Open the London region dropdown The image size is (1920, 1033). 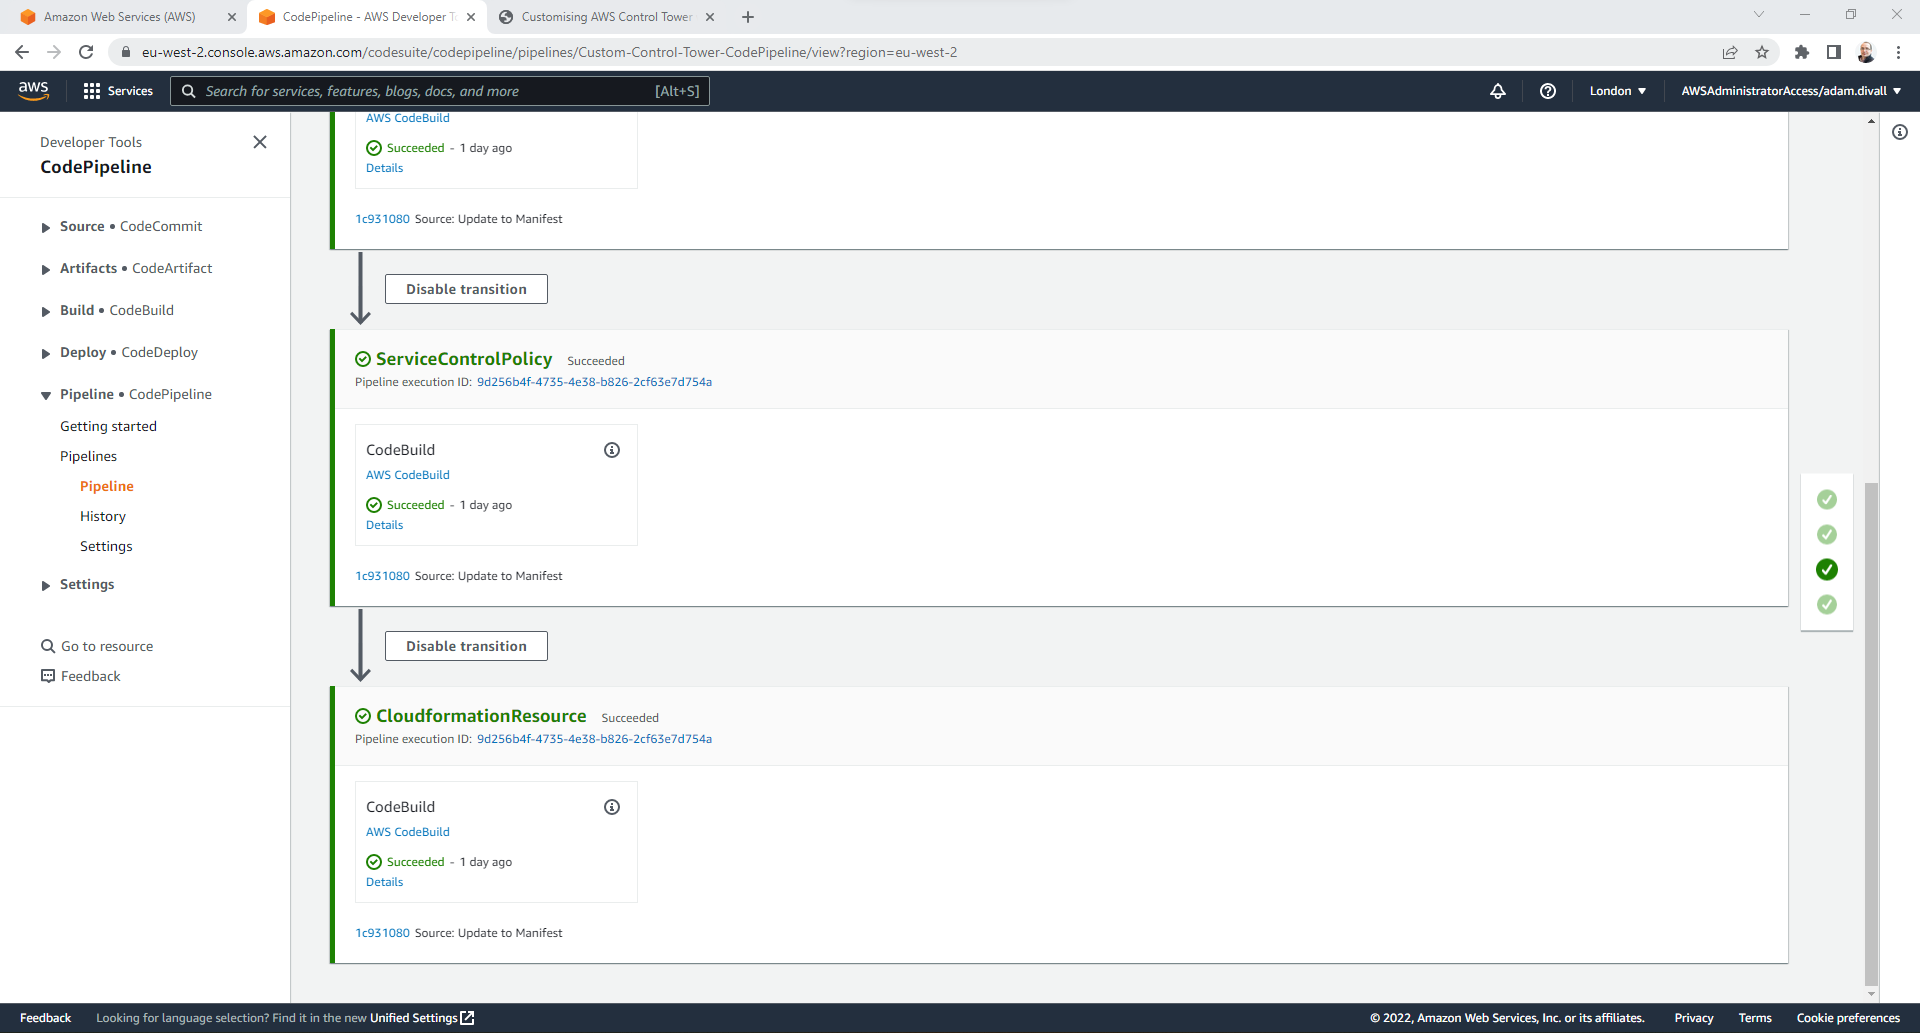1617,91
